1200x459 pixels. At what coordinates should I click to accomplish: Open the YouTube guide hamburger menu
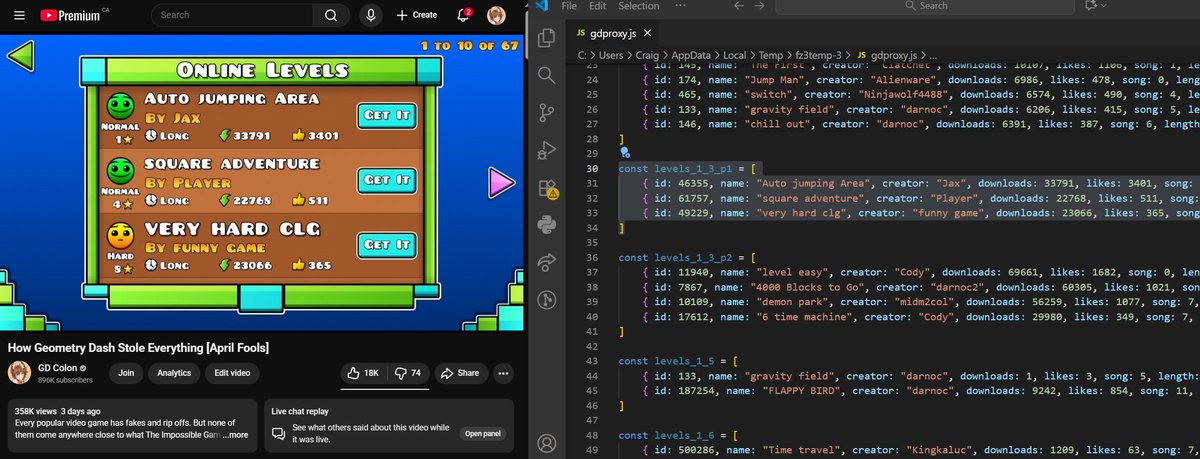pyautogui.click(x=18, y=15)
